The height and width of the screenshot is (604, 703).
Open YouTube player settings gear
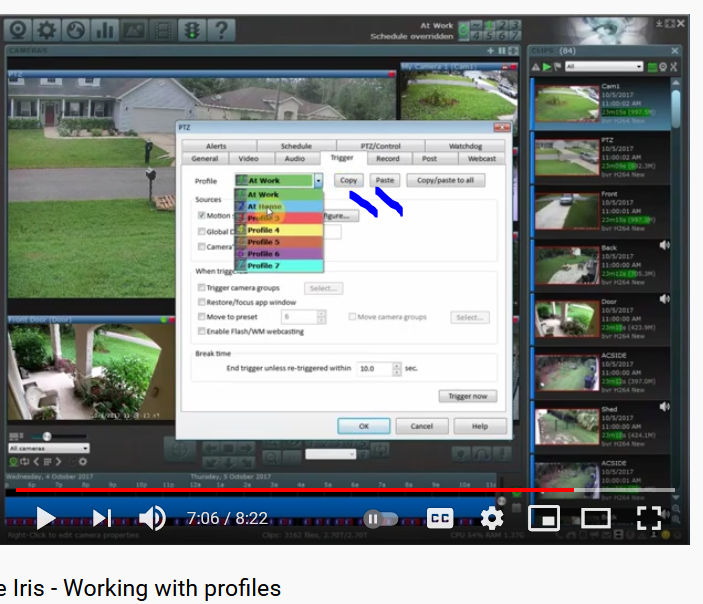click(x=491, y=518)
